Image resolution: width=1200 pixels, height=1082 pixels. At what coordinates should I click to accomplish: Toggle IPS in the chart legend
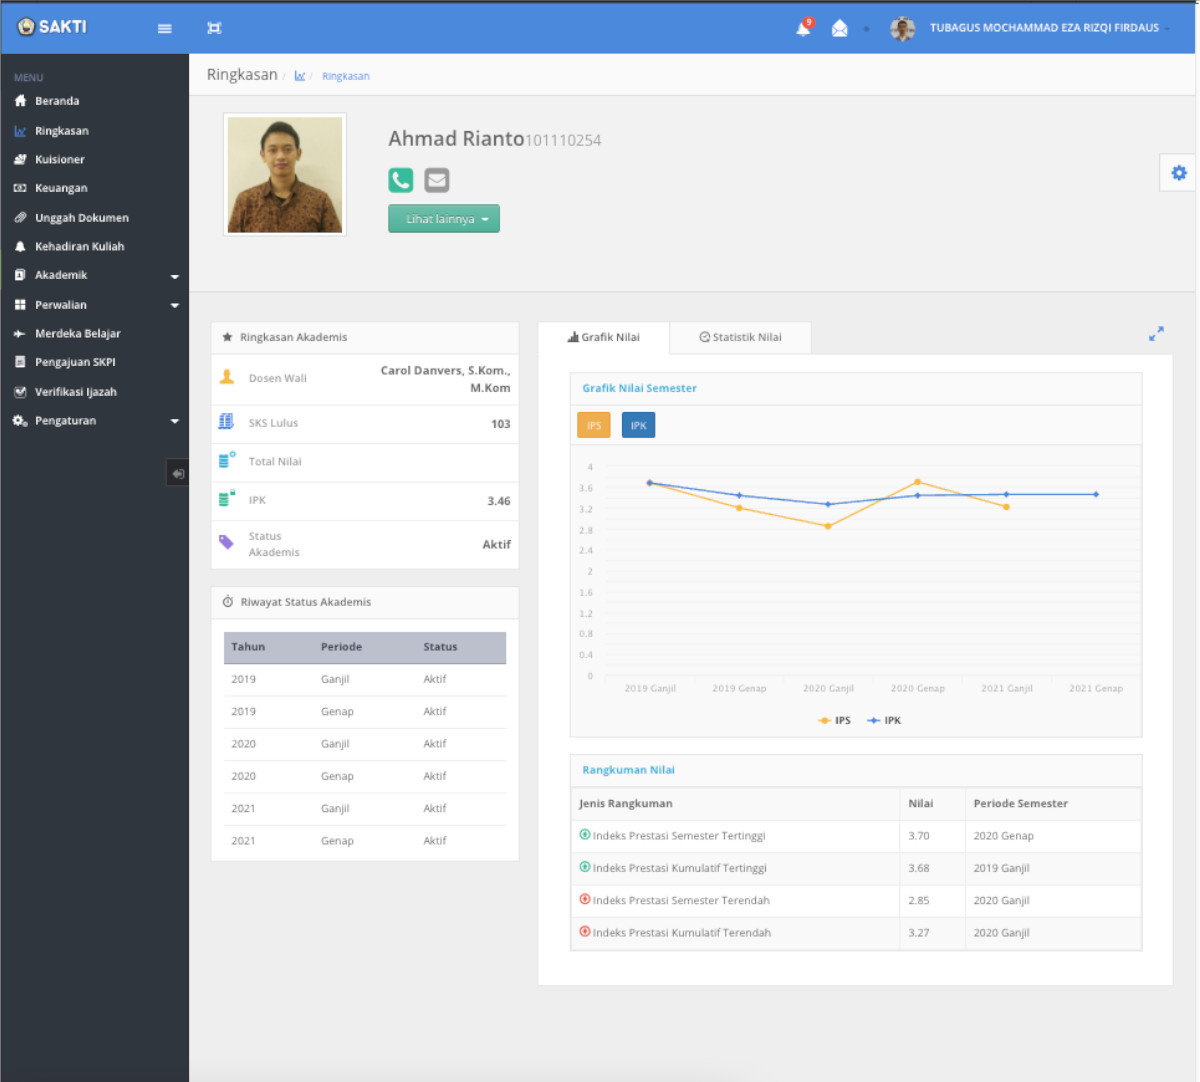coord(835,720)
